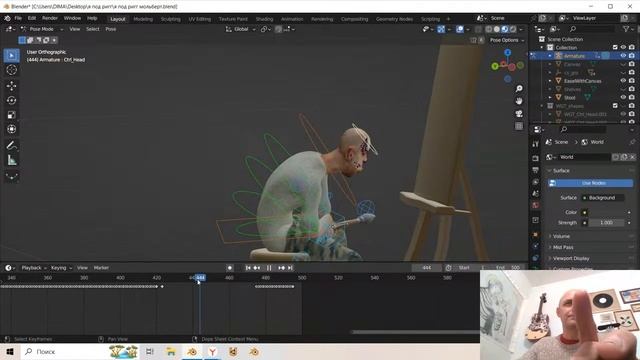The width and height of the screenshot is (640, 360).
Task: Toggle auto keying record button
Action: pos(230,268)
